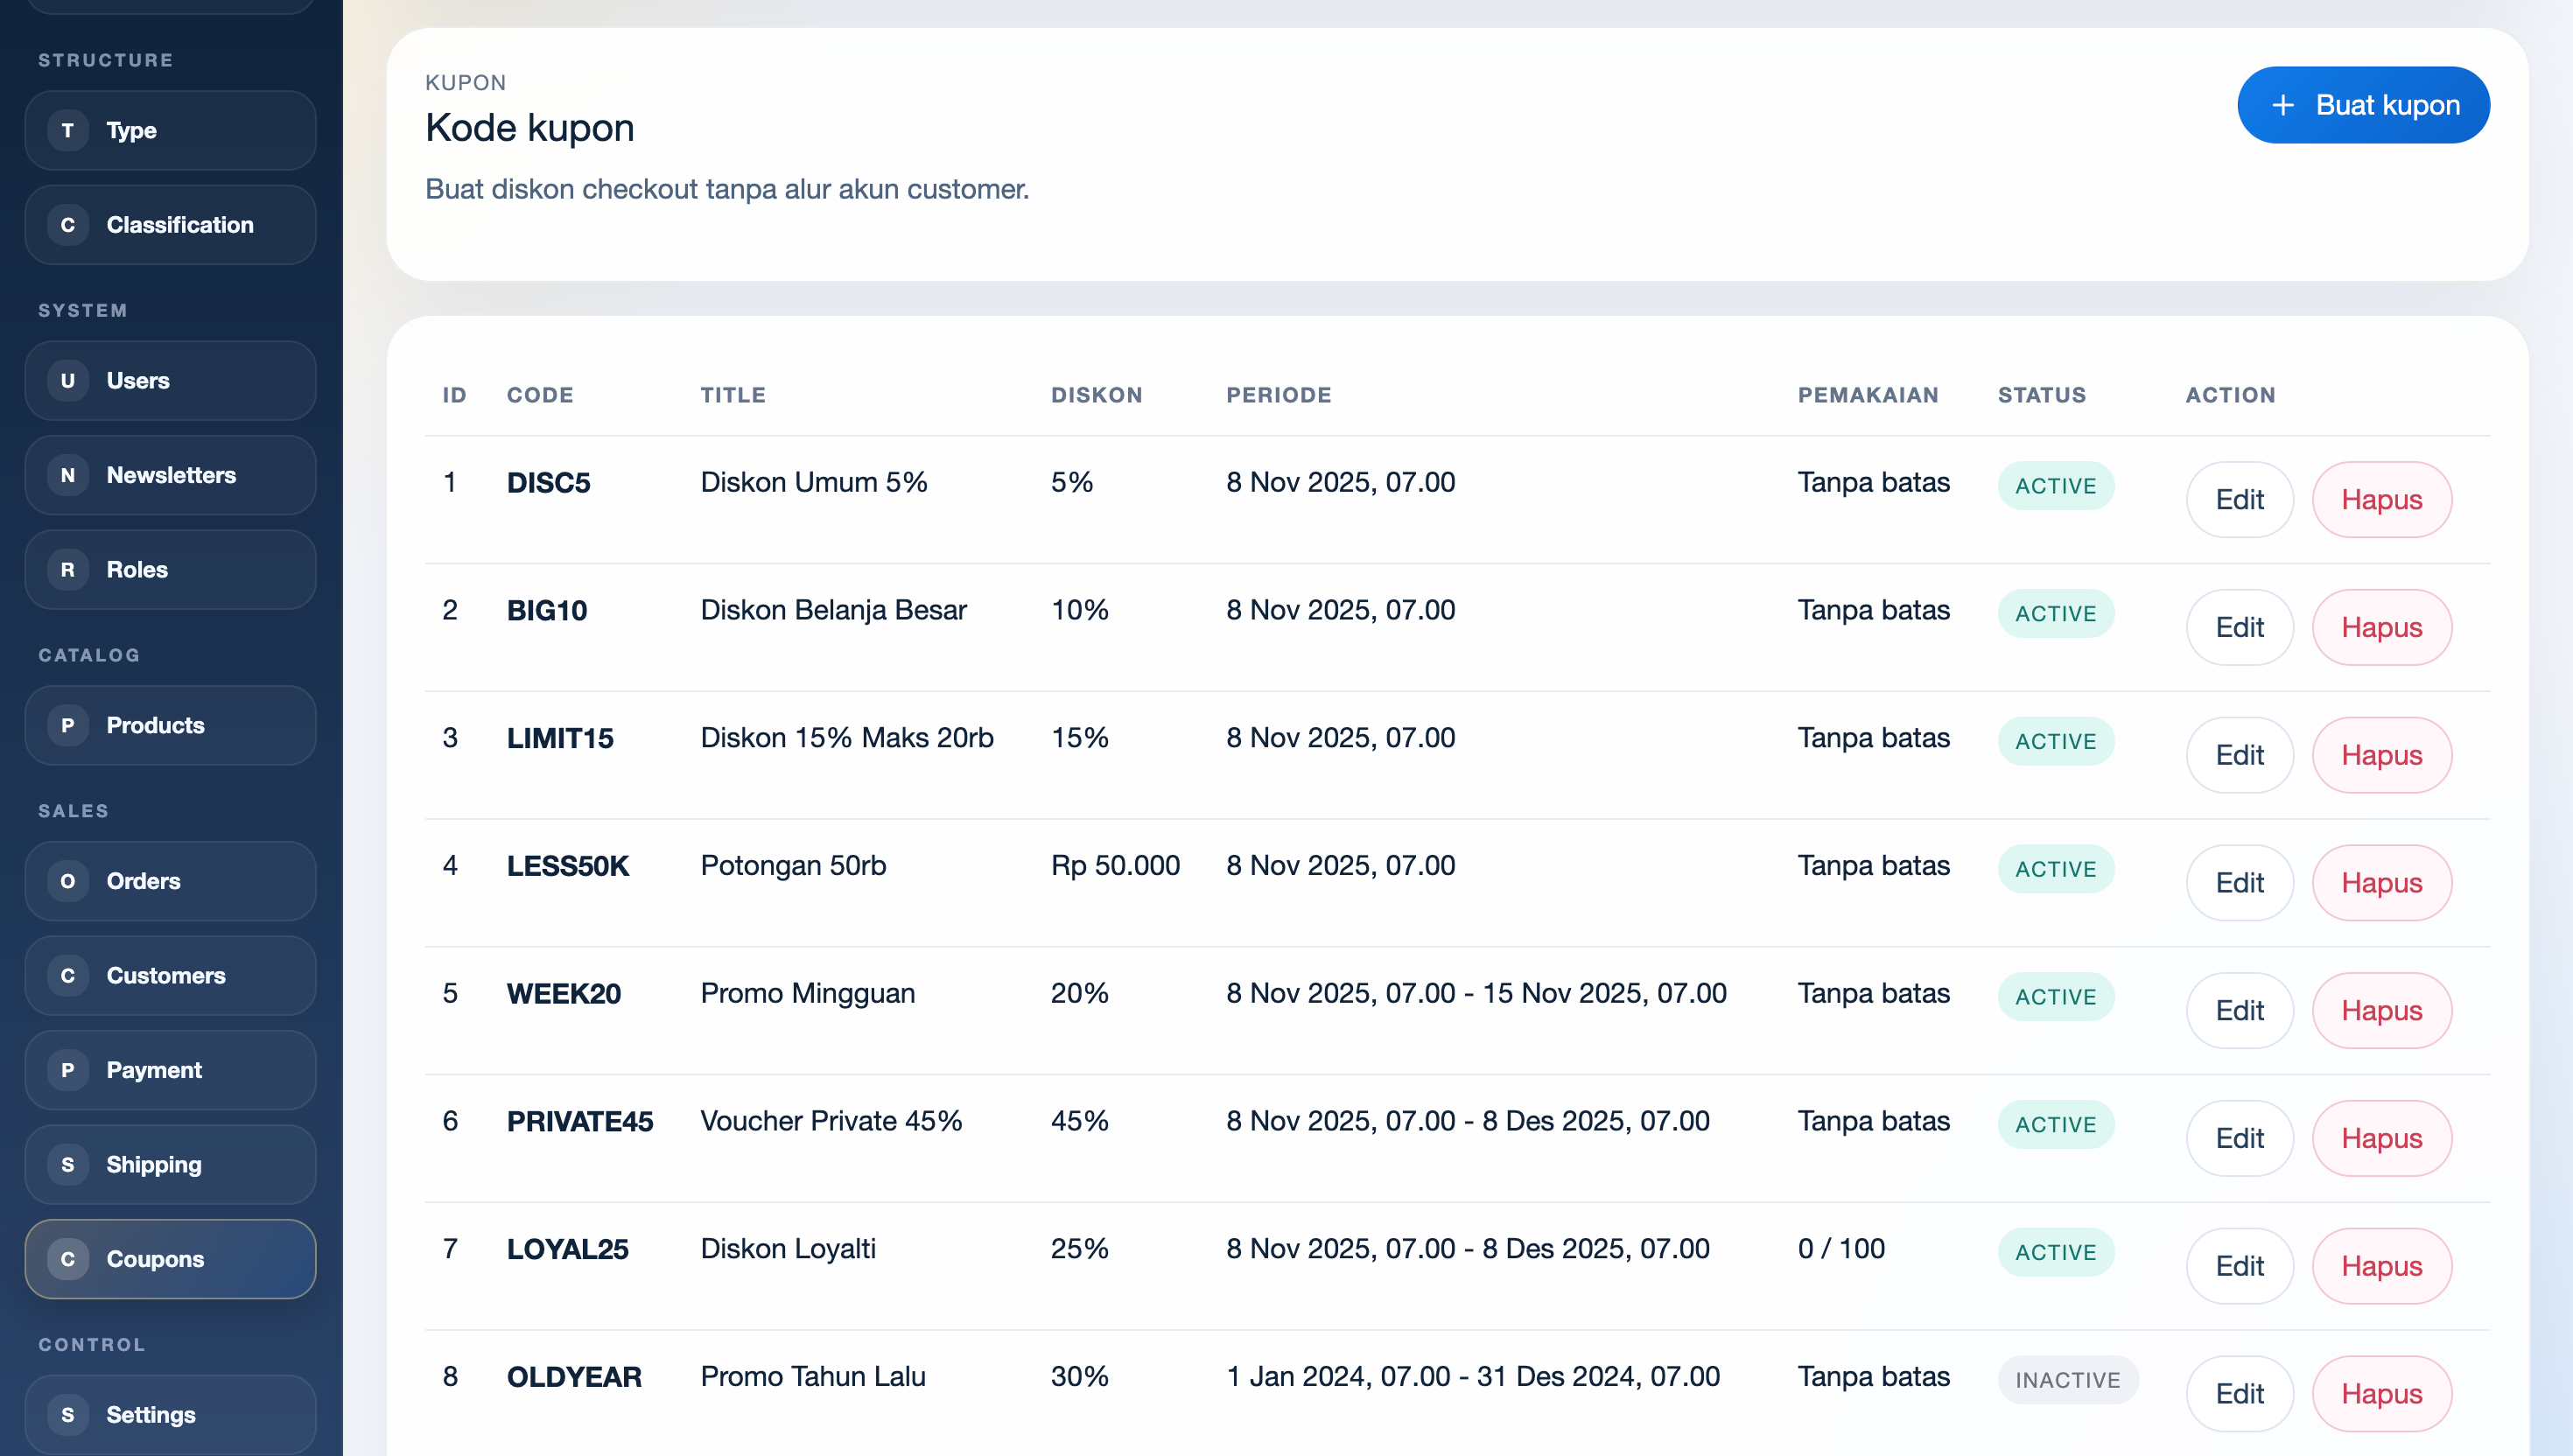Image resolution: width=2573 pixels, height=1456 pixels.
Task: Click the 'Promo Tahun Lalu' title
Action: (x=812, y=1377)
